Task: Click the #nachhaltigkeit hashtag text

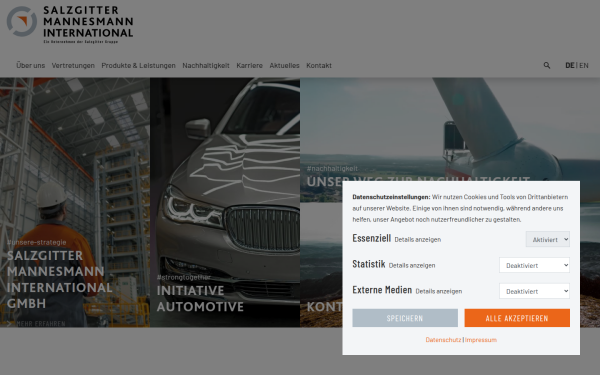Action: 333,168
